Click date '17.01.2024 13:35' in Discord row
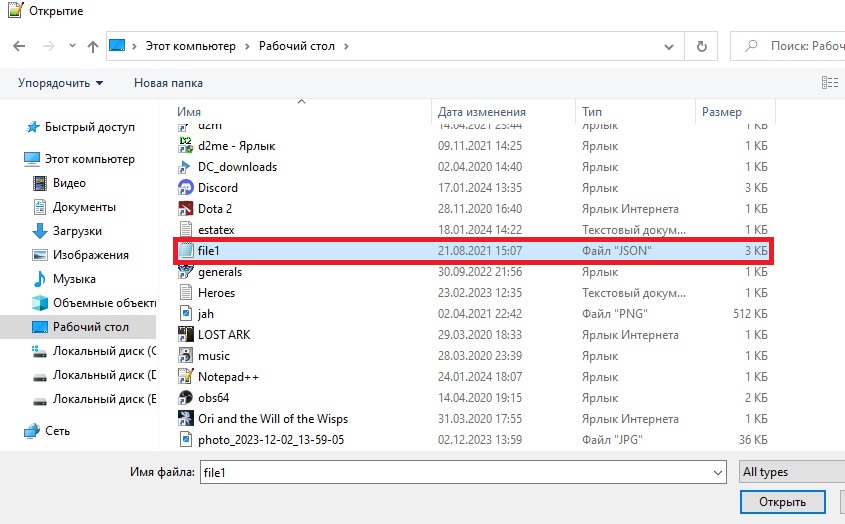The width and height of the screenshot is (845, 524). [x=480, y=188]
